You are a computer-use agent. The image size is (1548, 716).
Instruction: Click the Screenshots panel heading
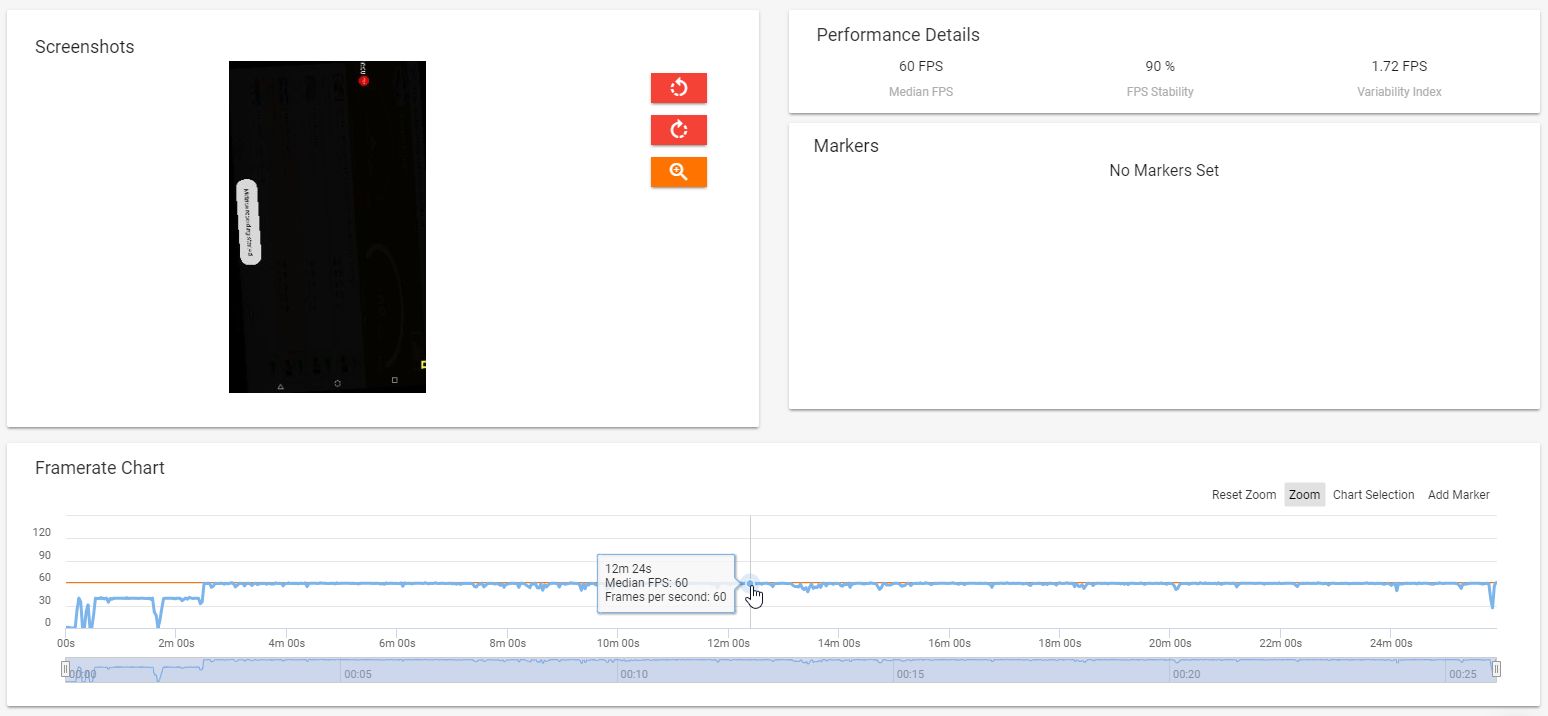point(84,47)
